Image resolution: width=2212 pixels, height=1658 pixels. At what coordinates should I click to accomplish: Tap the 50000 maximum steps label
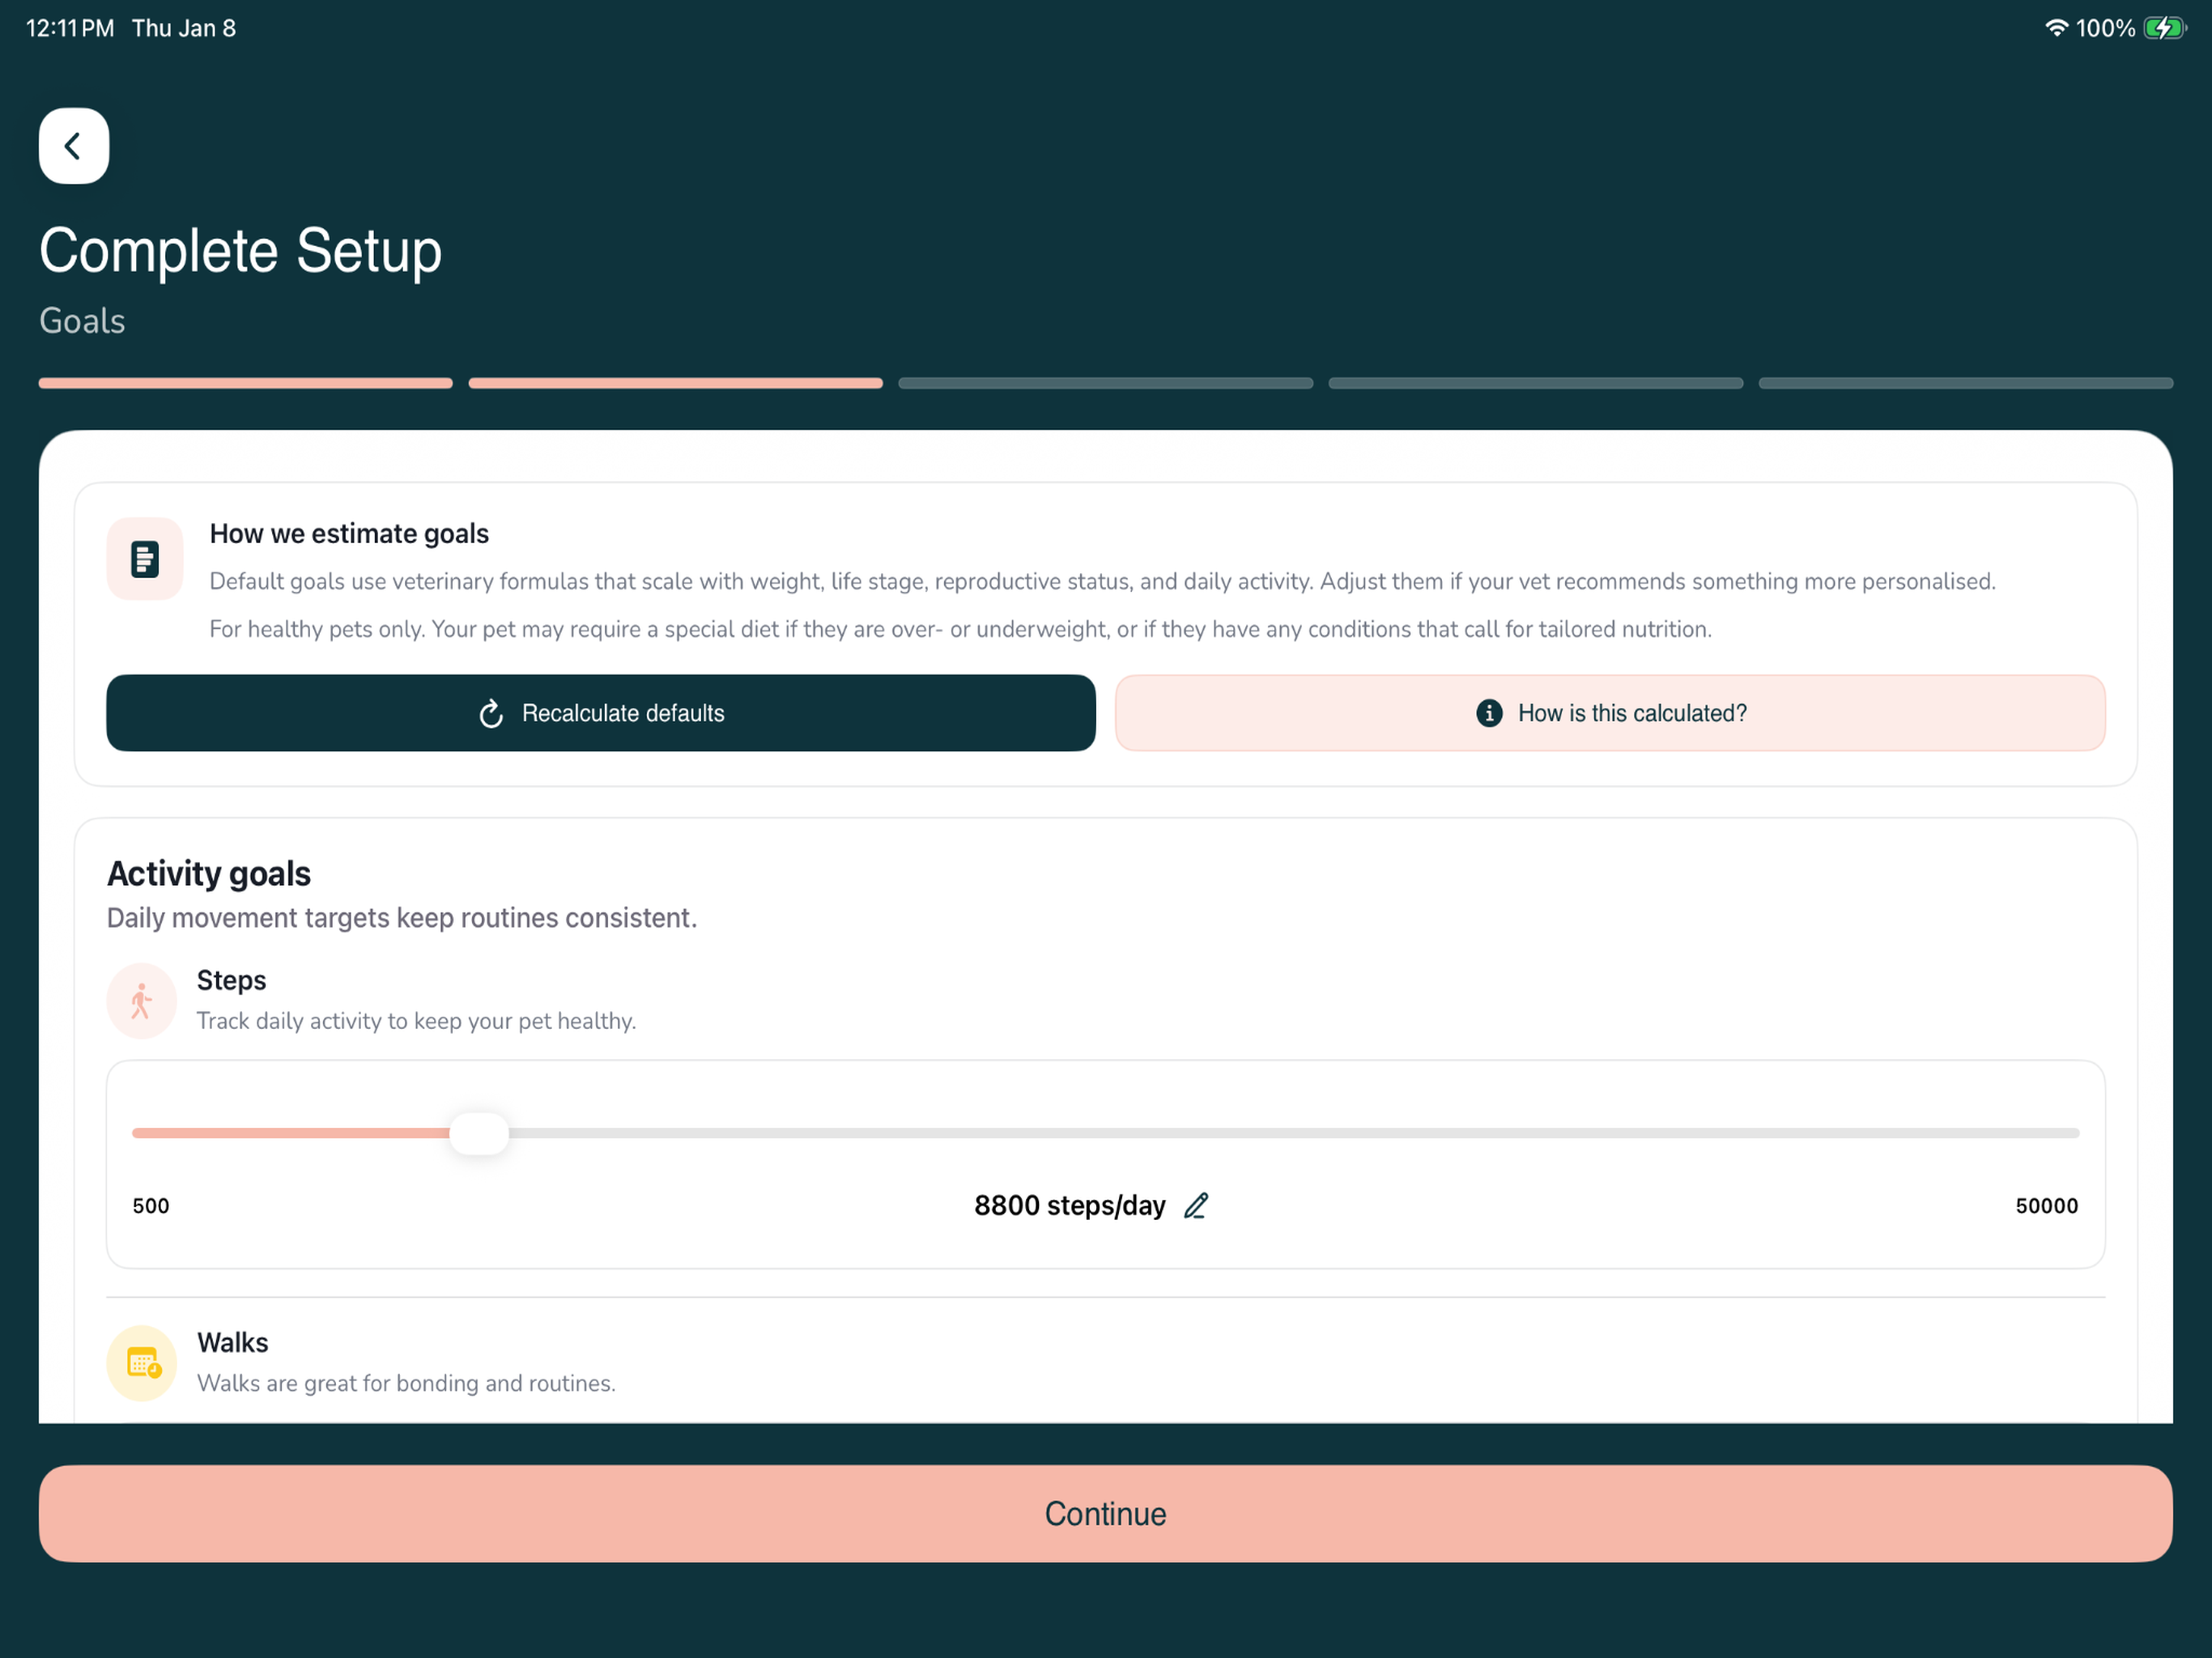[2046, 1206]
